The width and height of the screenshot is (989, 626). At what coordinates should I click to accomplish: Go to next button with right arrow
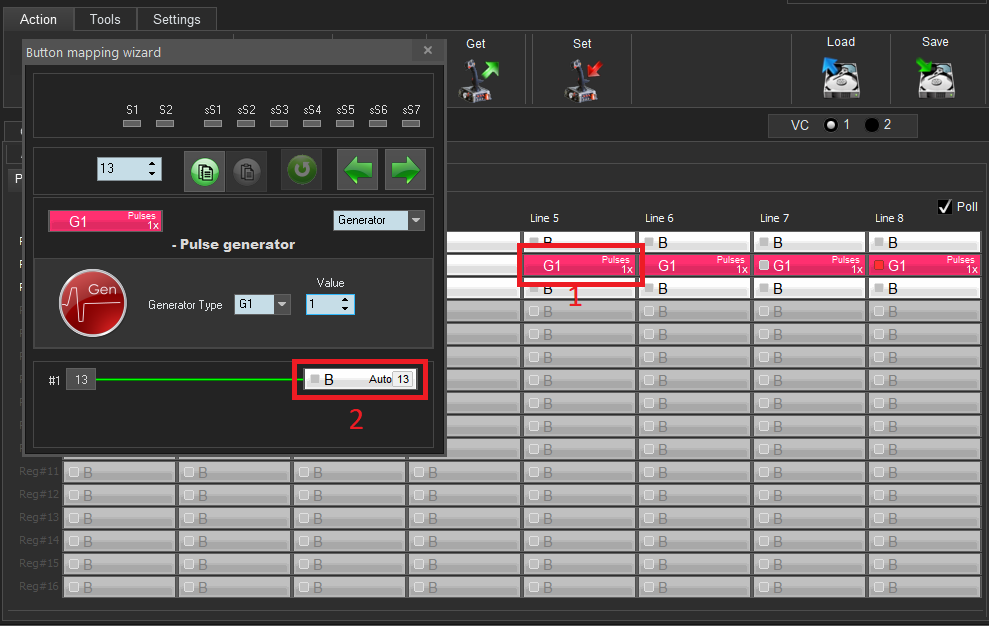tap(405, 170)
